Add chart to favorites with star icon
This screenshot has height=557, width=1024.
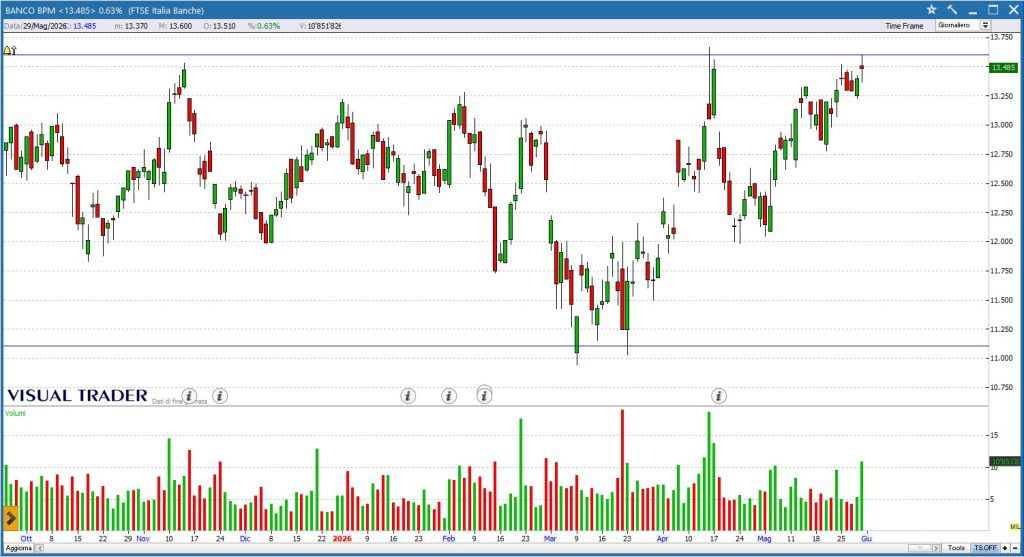click(x=931, y=10)
